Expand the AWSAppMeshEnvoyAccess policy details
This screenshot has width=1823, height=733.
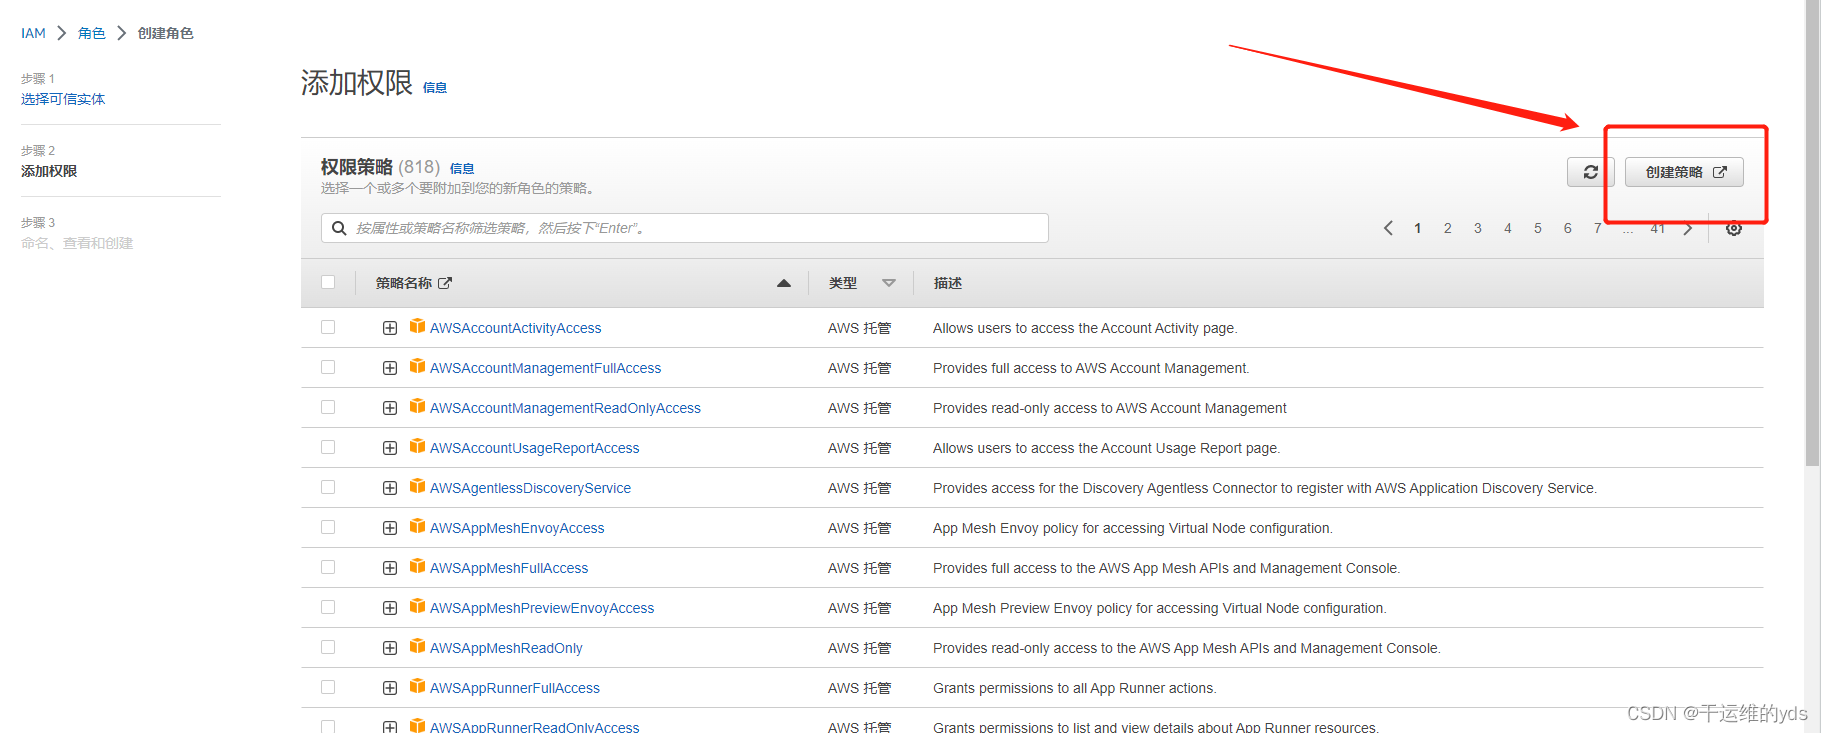click(390, 528)
